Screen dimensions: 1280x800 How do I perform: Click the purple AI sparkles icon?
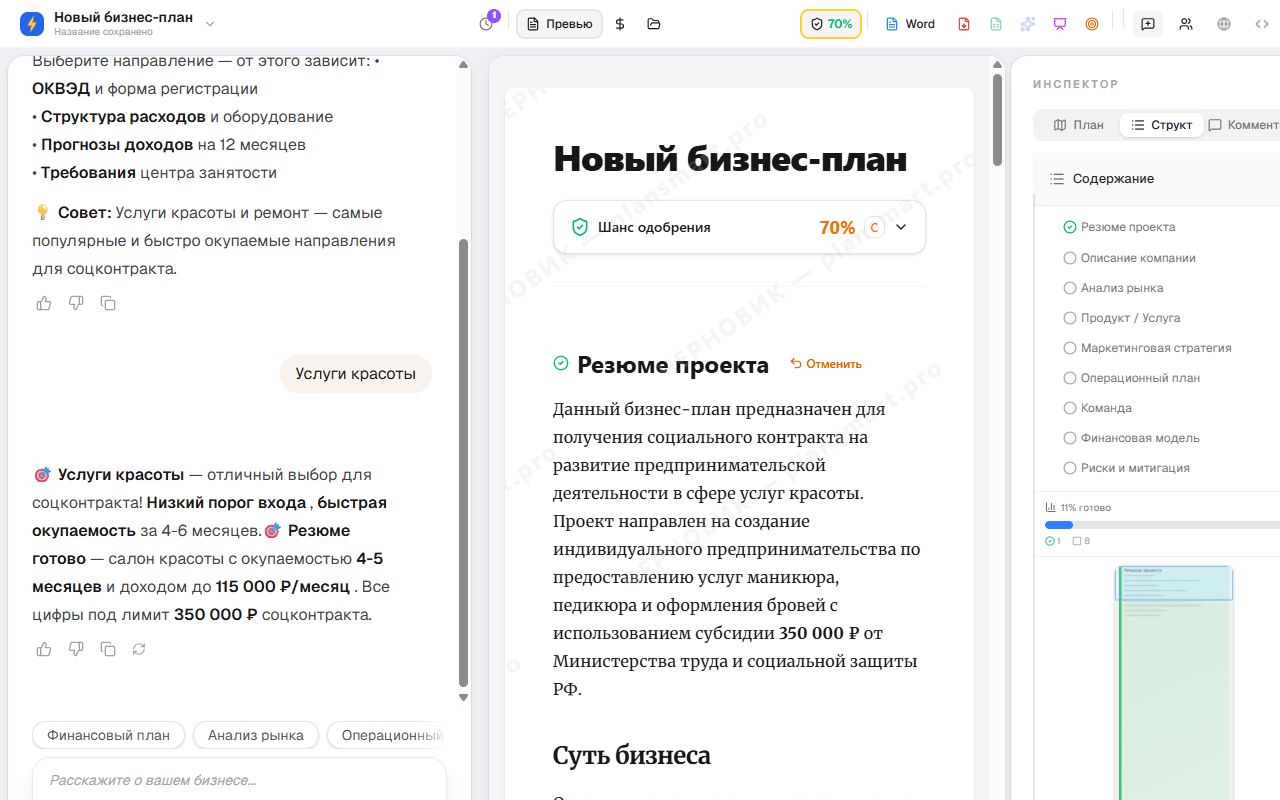pos(1027,23)
